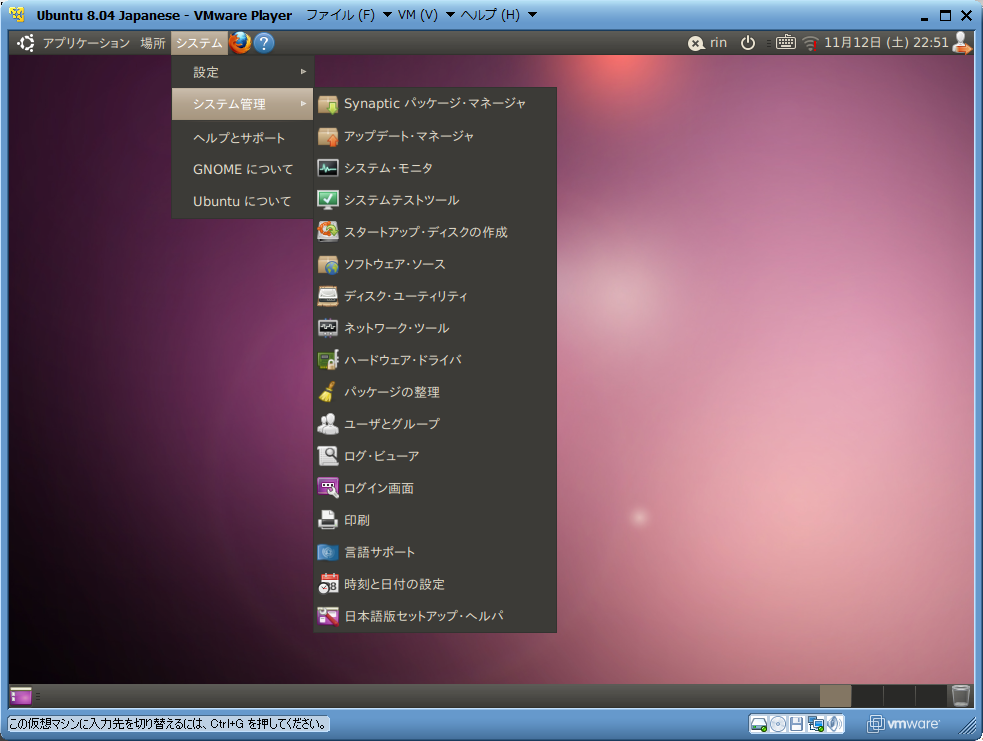Click the date and time clock
983x741 pixels.
coord(886,43)
